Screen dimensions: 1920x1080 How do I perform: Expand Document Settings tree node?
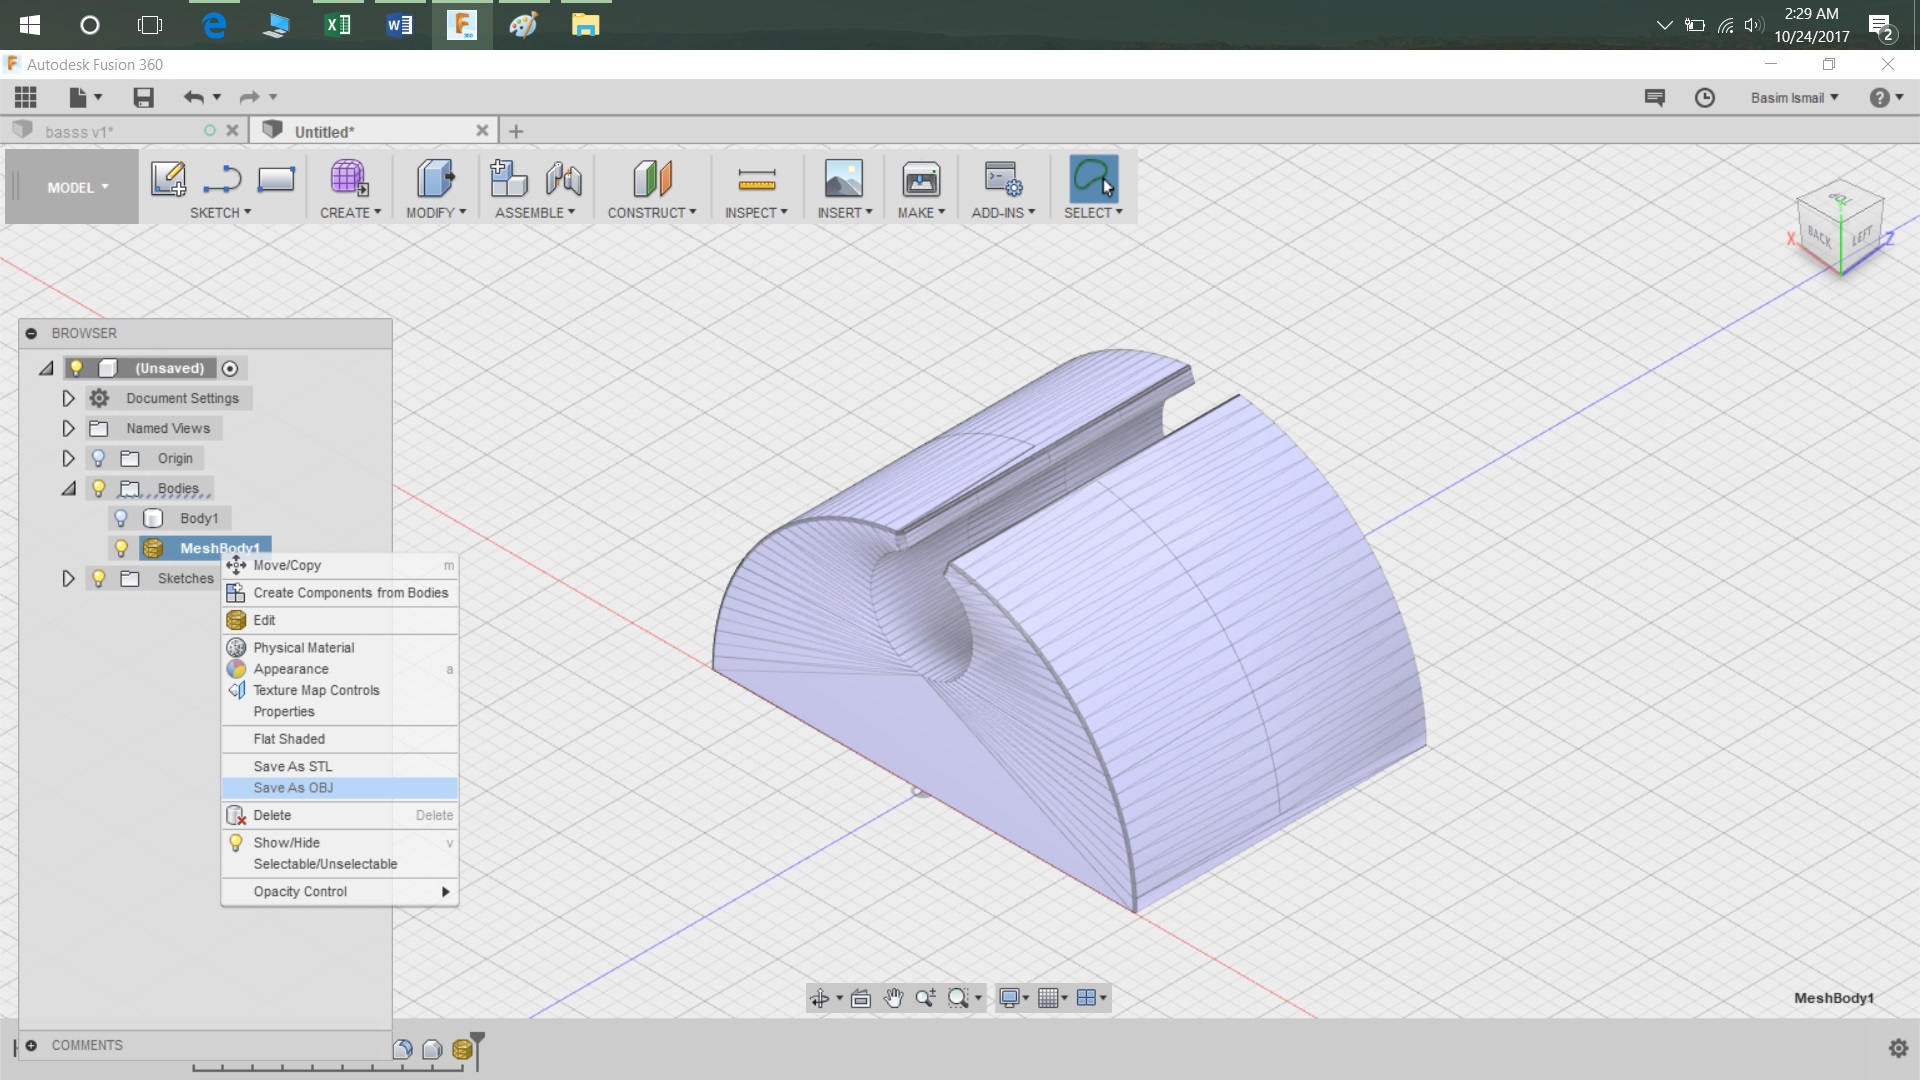coord(68,398)
